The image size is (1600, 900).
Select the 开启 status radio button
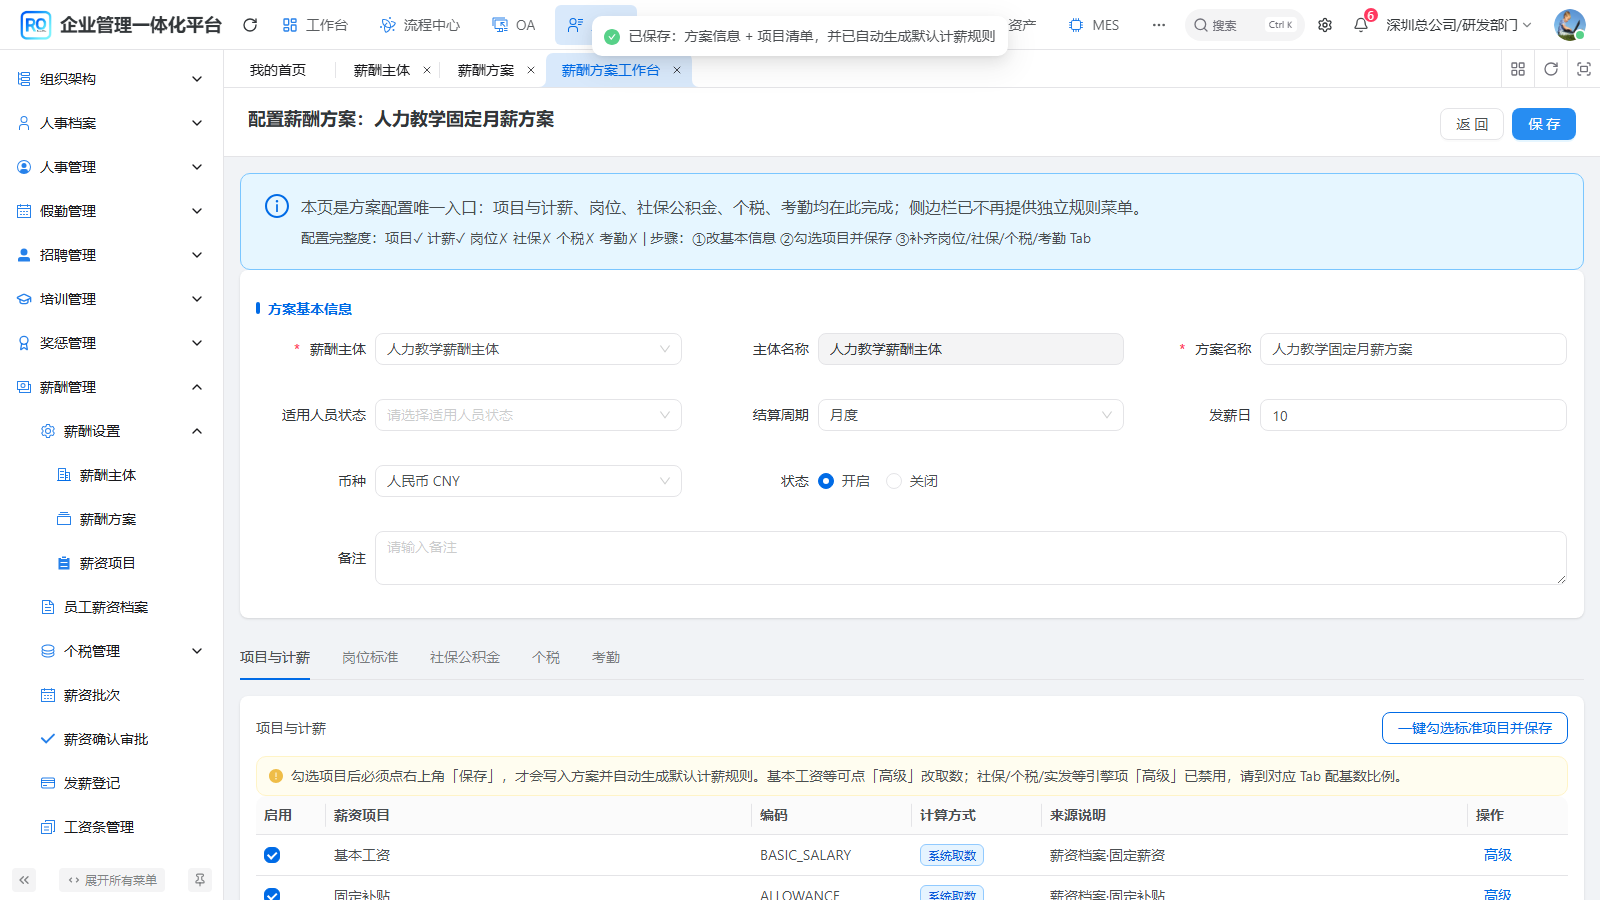point(826,481)
